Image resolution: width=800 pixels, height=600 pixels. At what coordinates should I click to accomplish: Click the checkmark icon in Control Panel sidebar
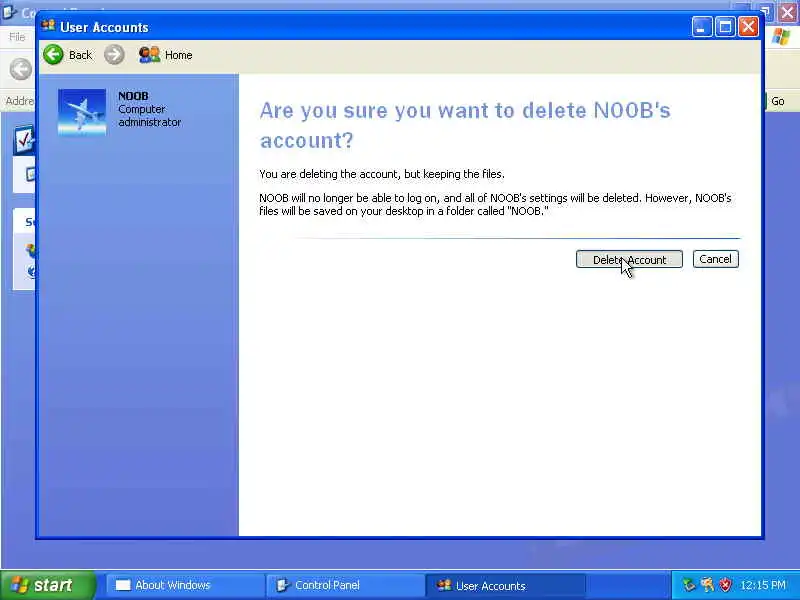(x=24, y=140)
